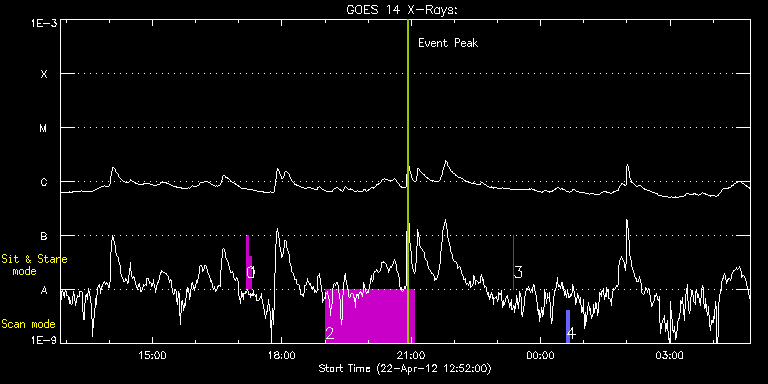This screenshot has height=384, width=768.
Task: Click the B flare class axis label
Action: click(44, 236)
